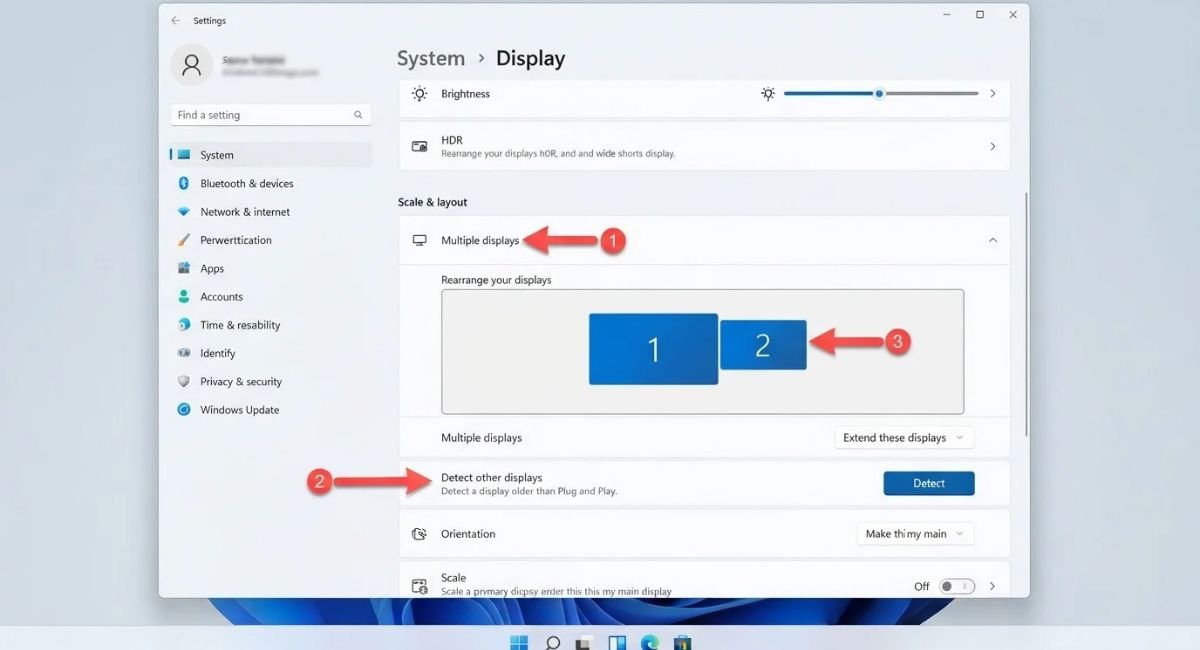Expand the Brightness row chevron
This screenshot has height=650, width=1200.
(x=993, y=93)
